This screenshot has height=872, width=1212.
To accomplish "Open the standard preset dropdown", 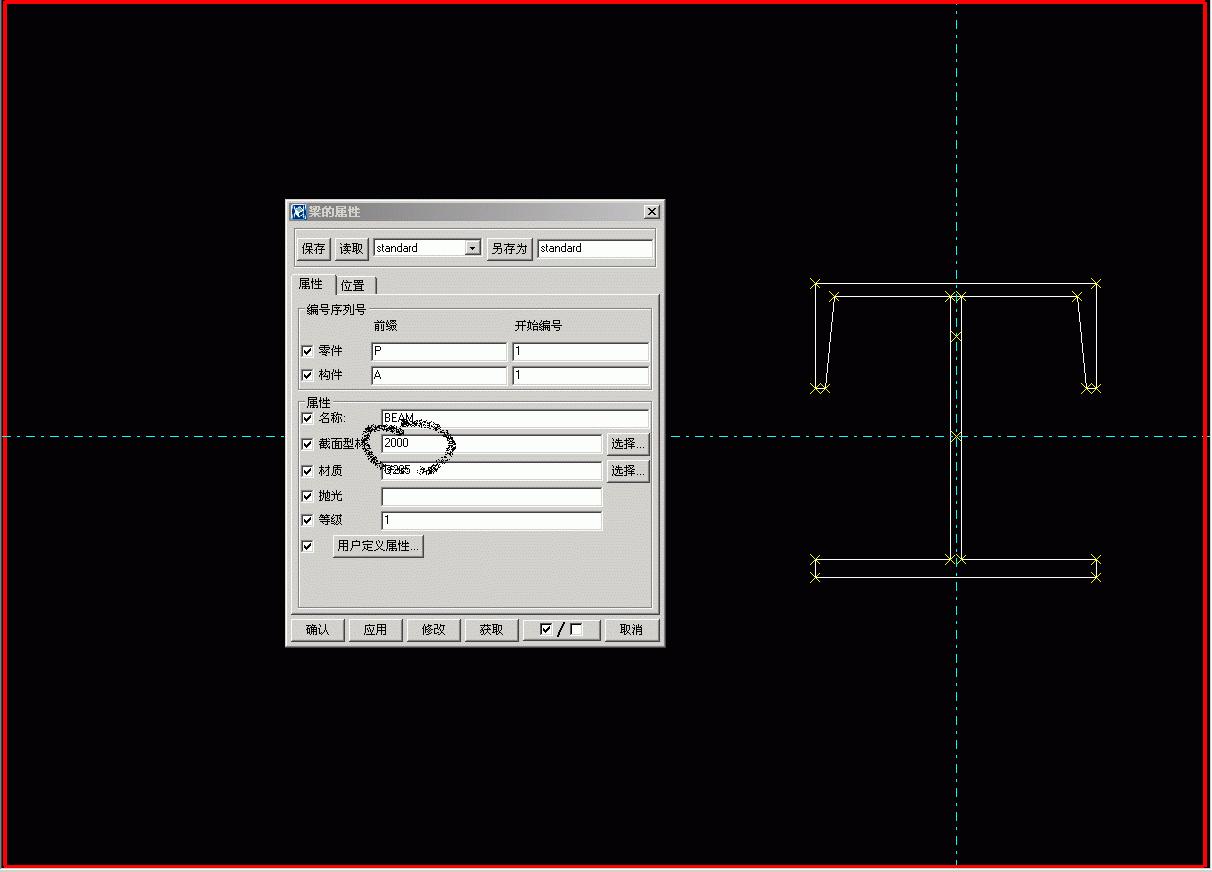I will click(473, 248).
